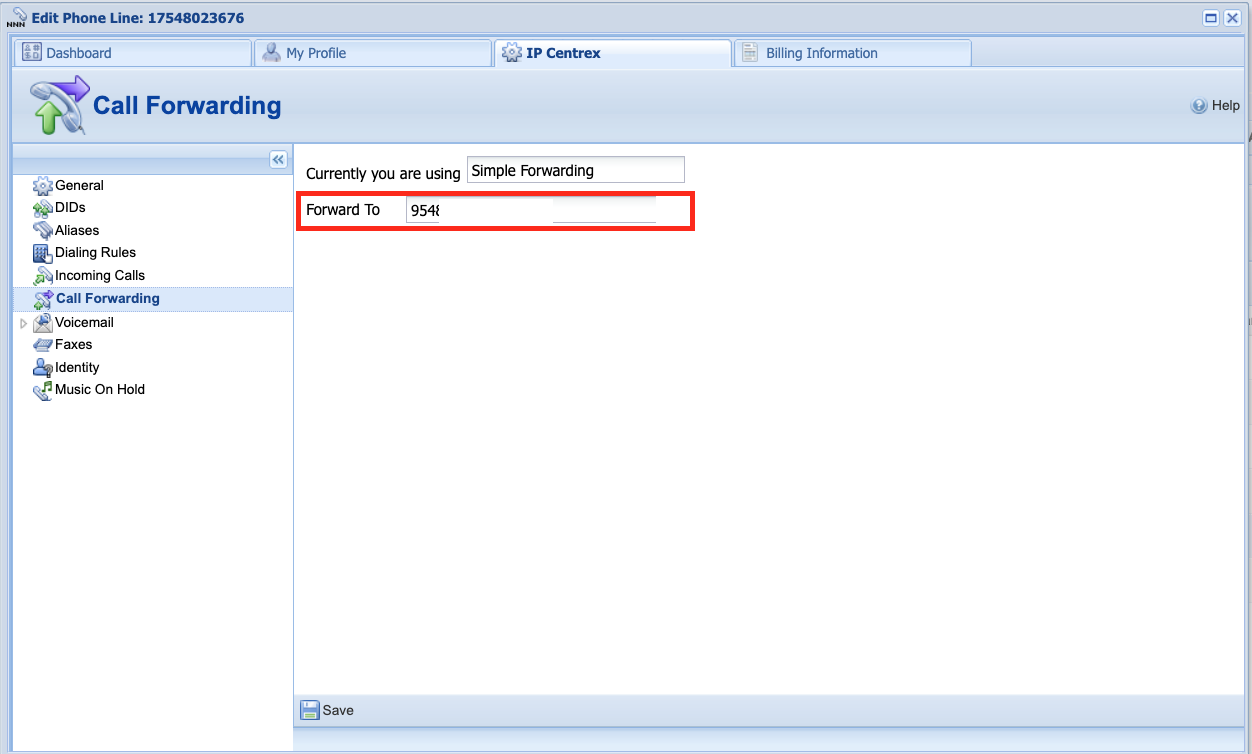Open the Music On Hold settings
The image size is (1252, 754).
[x=43, y=389]
